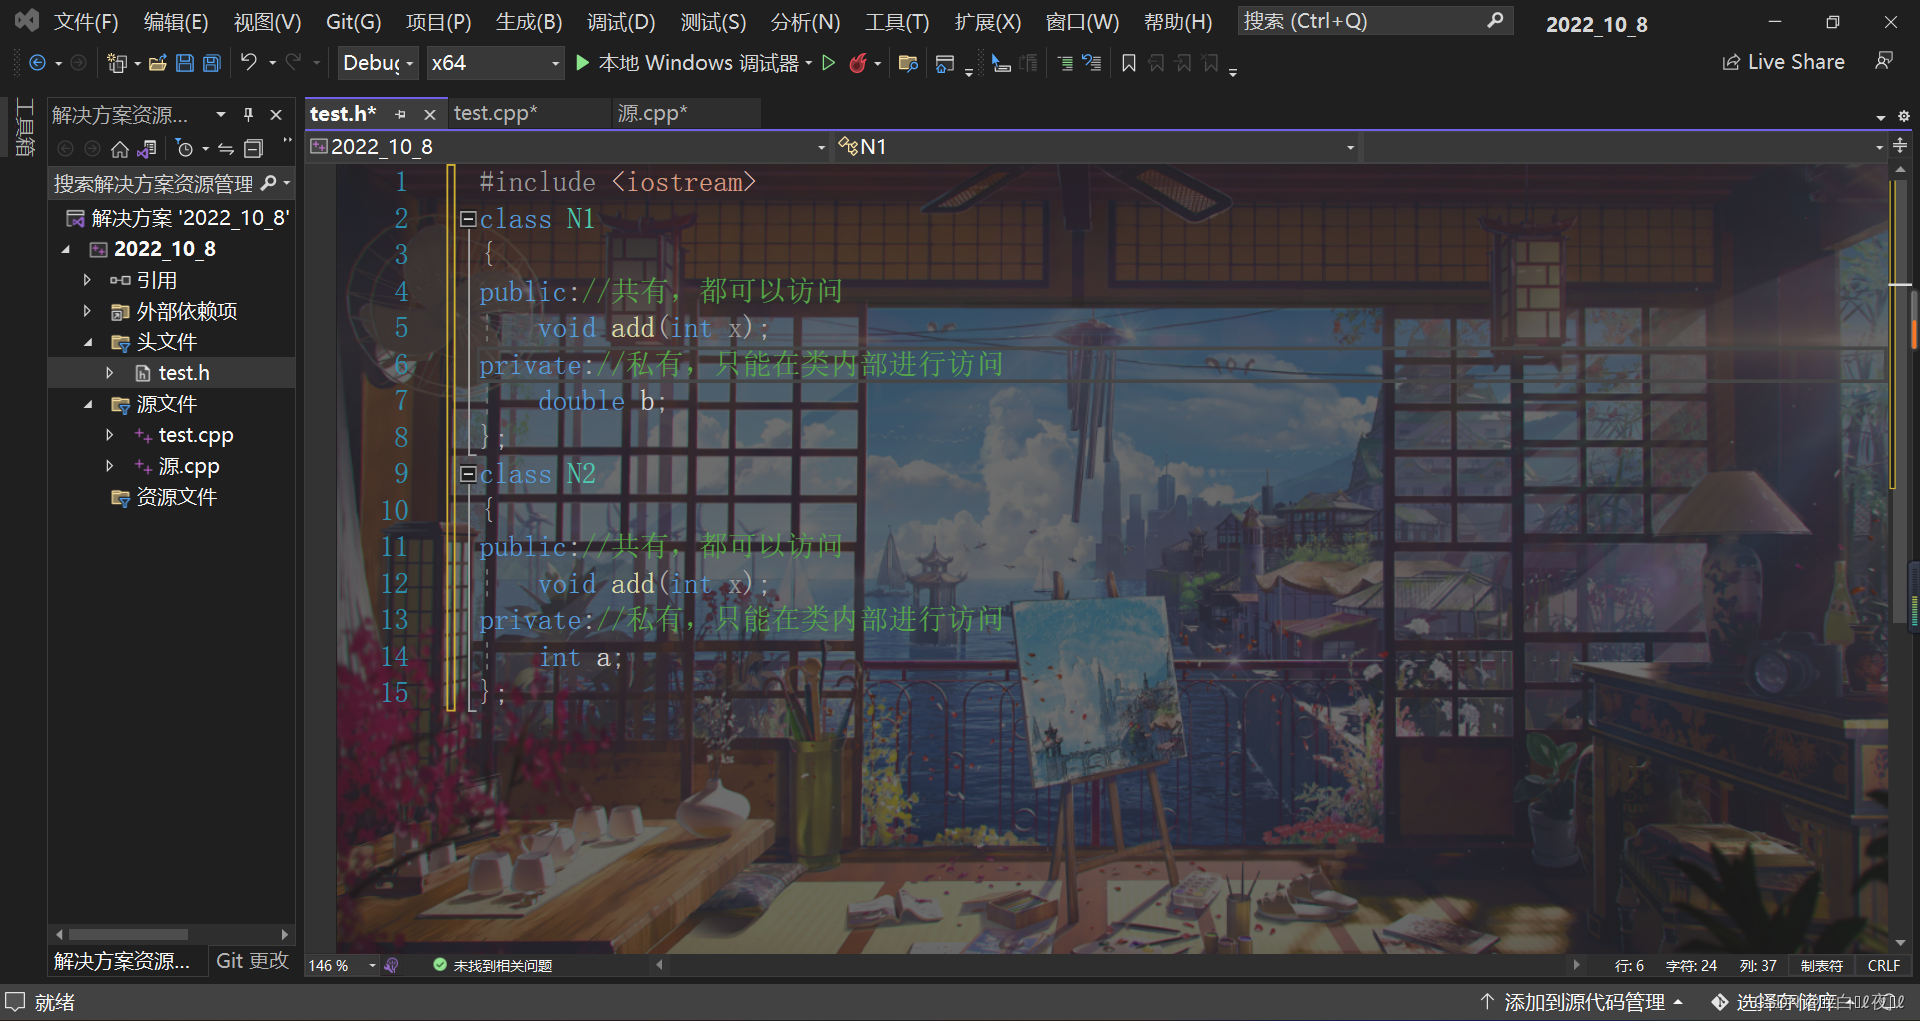Click the uncomment selected lines icon
Viewport: 1920px width, 1021px height.
coord(1092,63)
